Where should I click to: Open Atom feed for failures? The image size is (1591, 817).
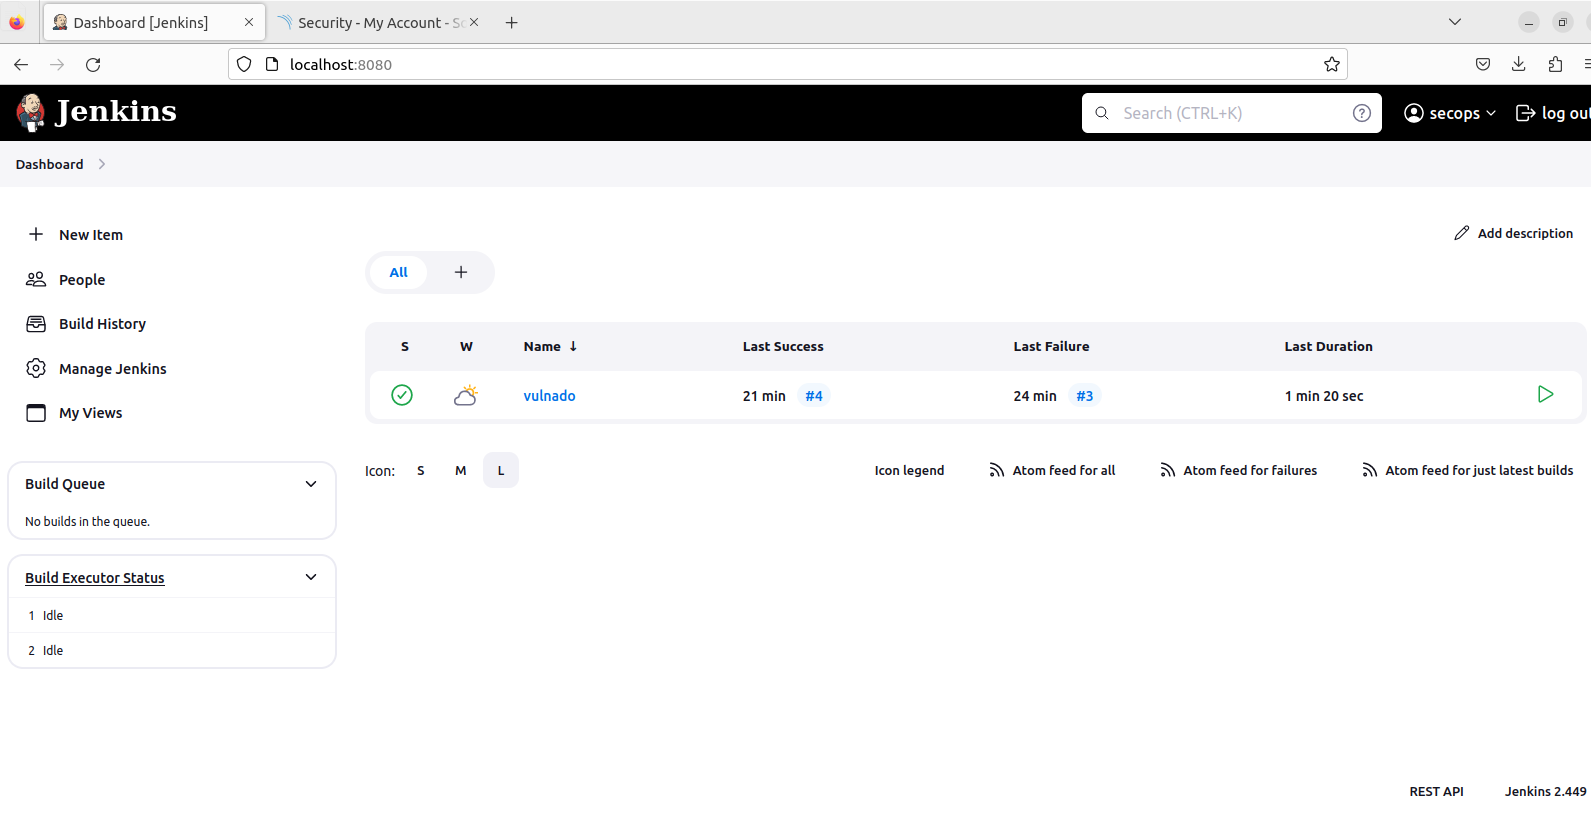click(x=1250, y=471)
